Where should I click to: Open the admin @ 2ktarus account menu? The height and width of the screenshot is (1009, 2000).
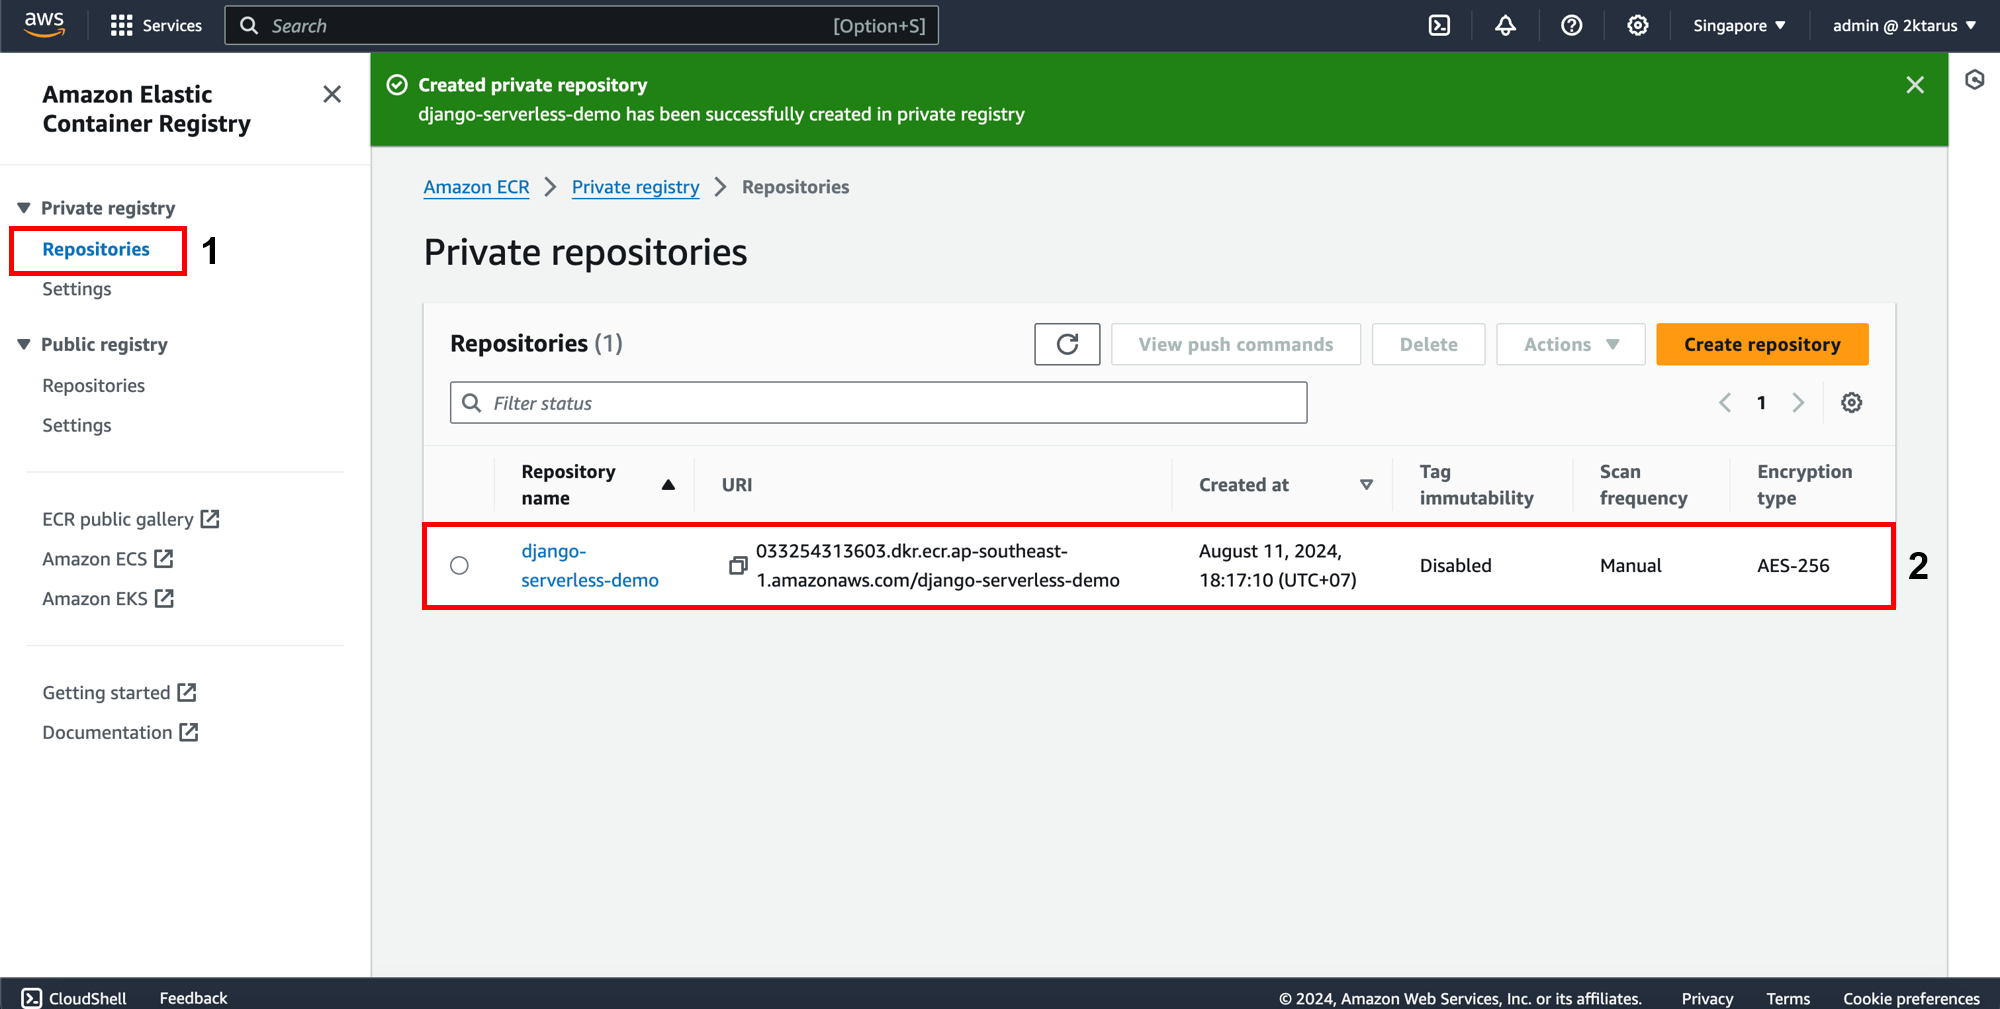[1904, 25]
